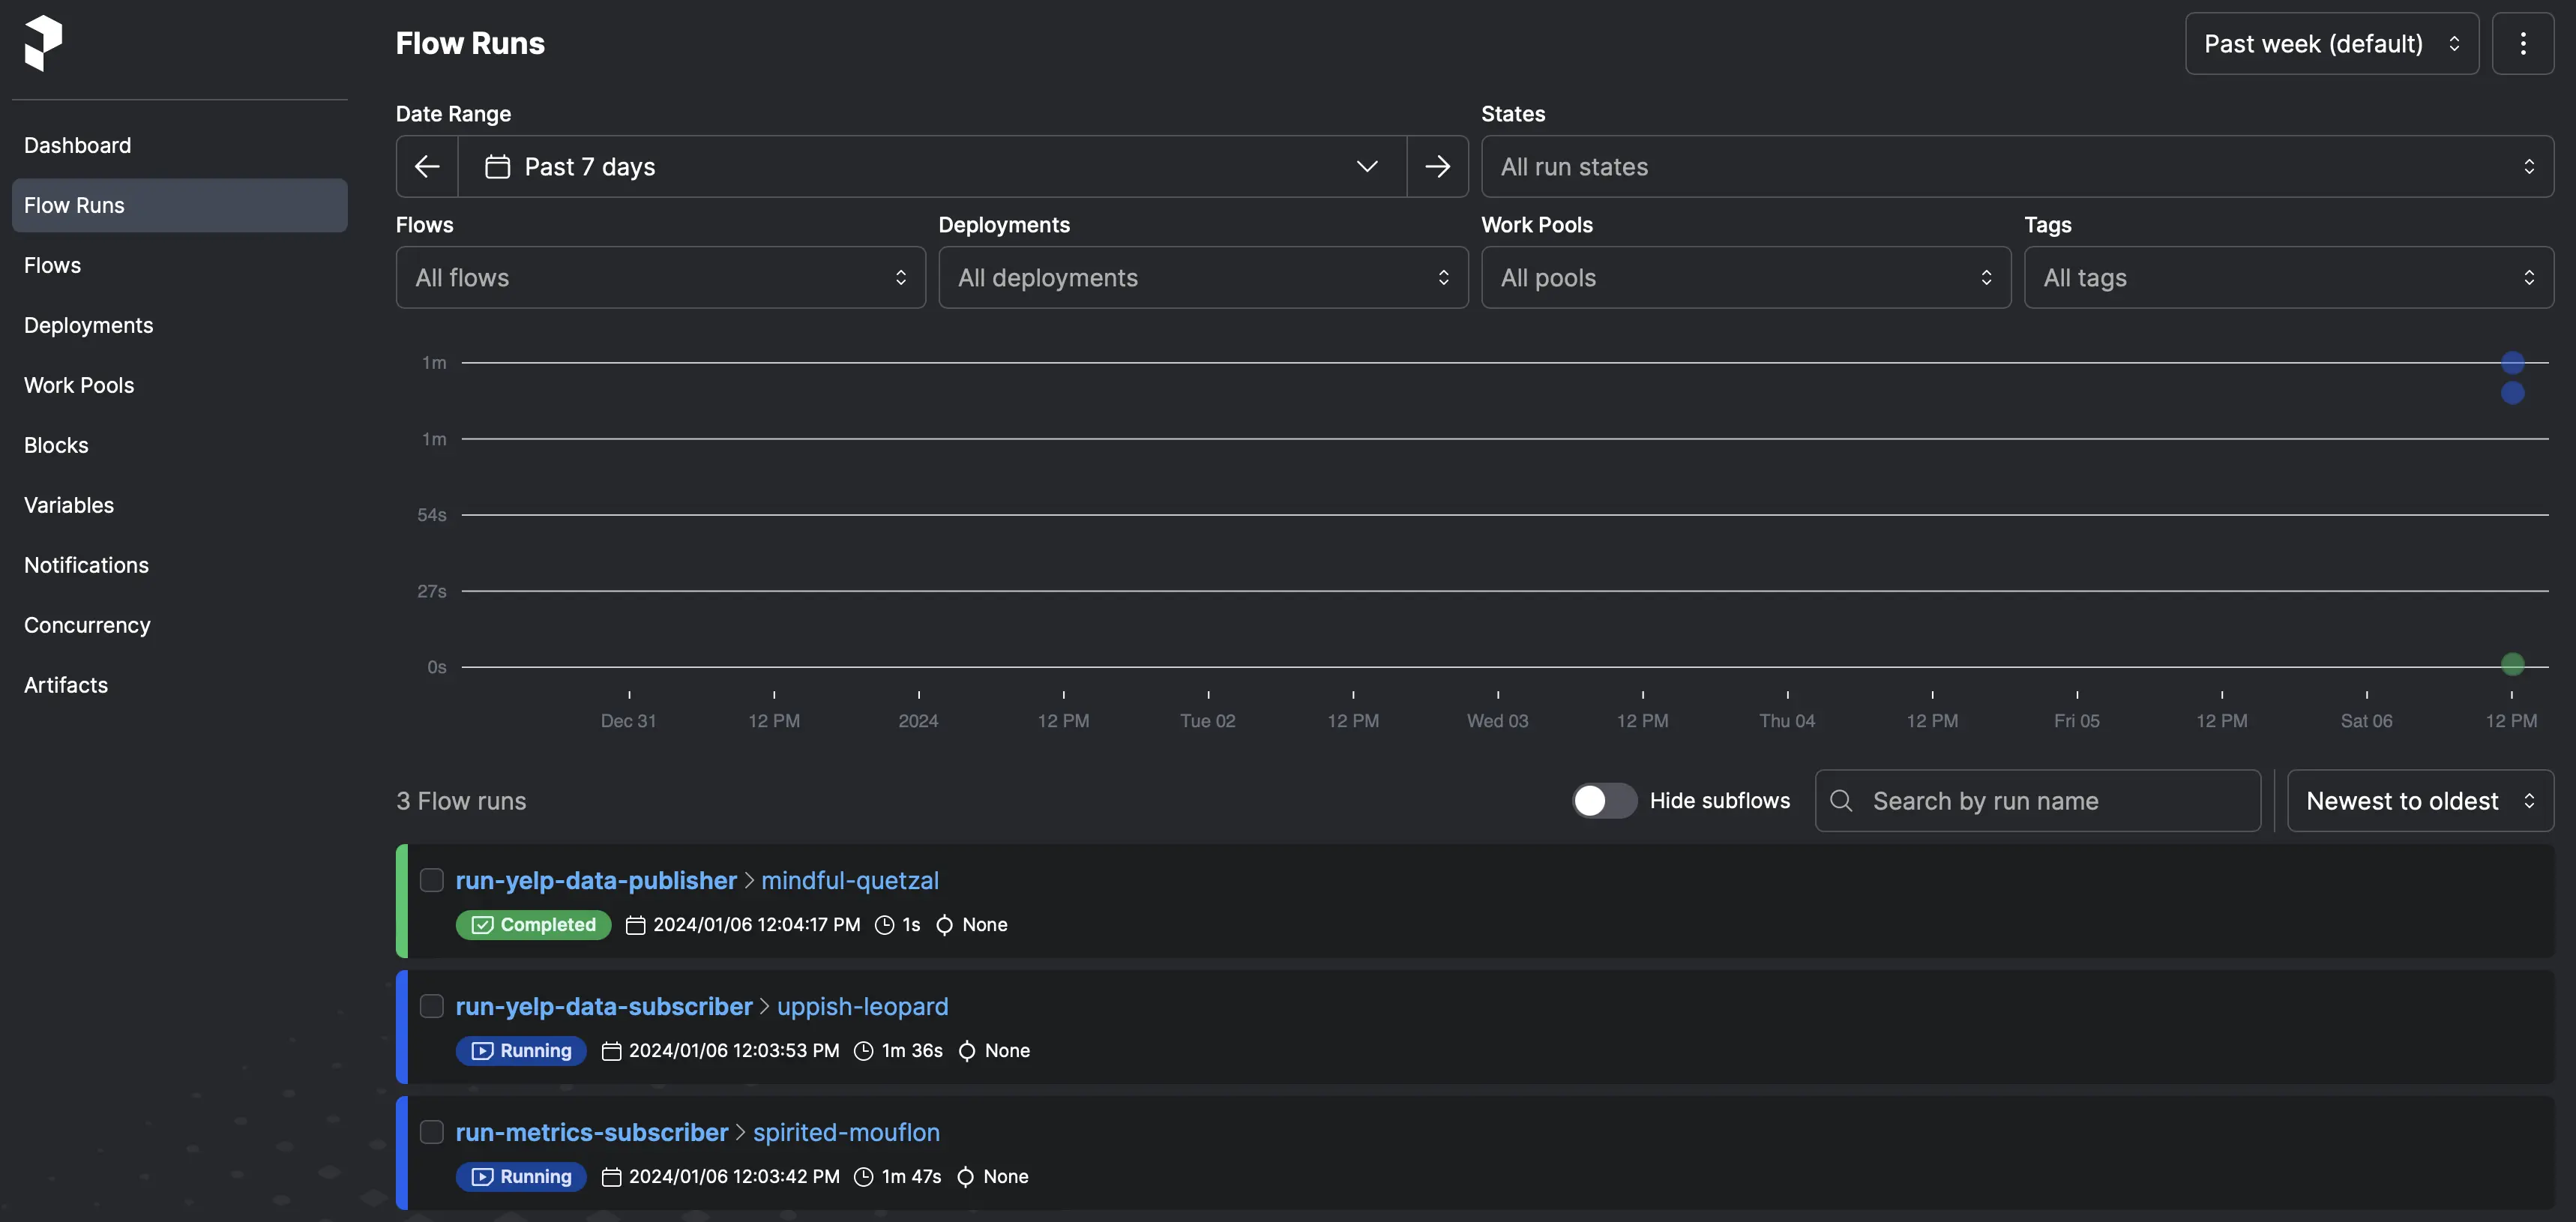Open Blocks in the sidebar
Viewport: 2576px width, 1222px height.
click(x=180, y=445)
